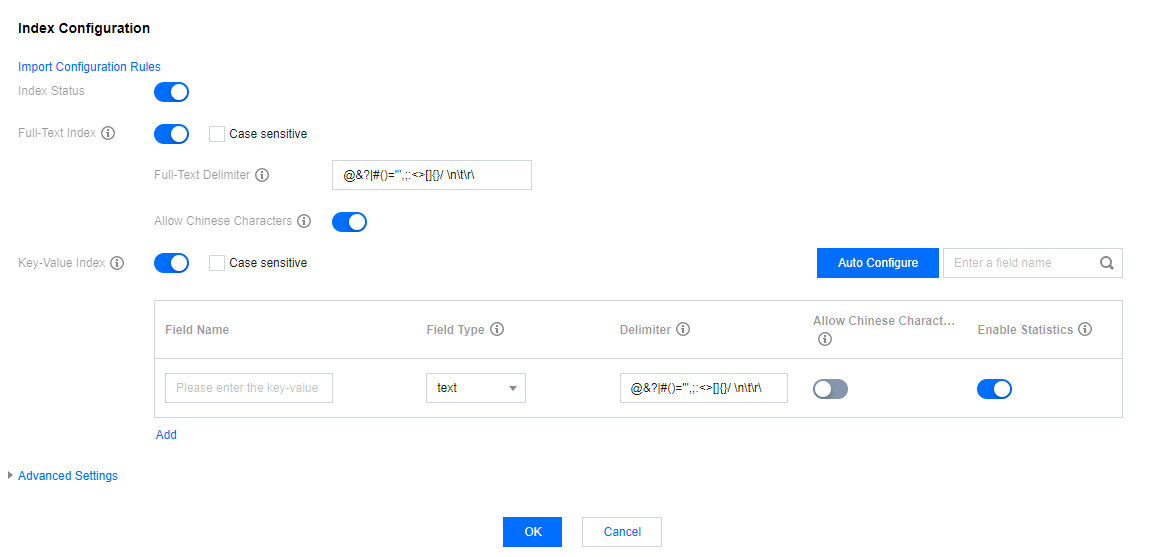Turn off Enable Statistics toggle in table row
Viewport: 1165px width, 557px height.
click(994, 388)
